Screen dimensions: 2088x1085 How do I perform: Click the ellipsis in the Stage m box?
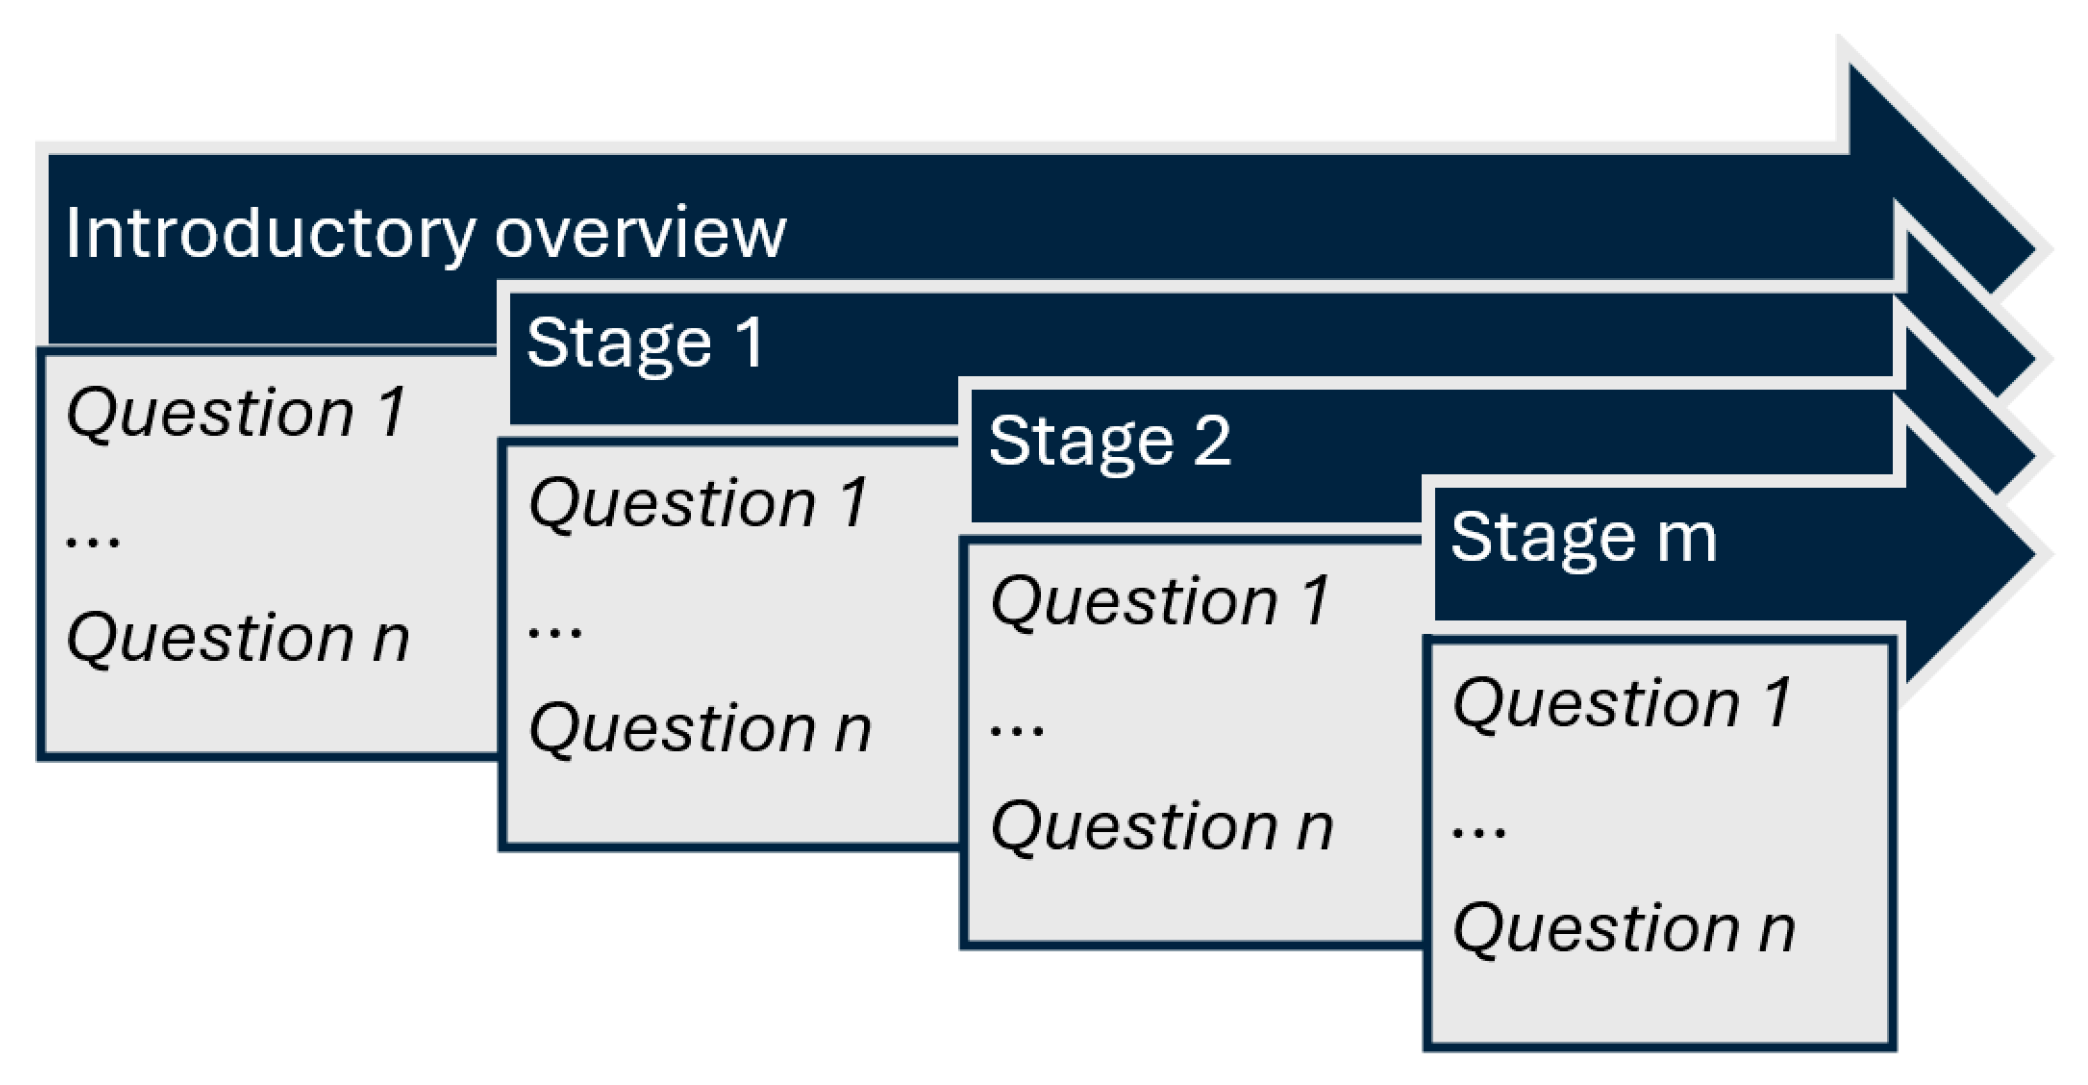tap(1479, 830)
